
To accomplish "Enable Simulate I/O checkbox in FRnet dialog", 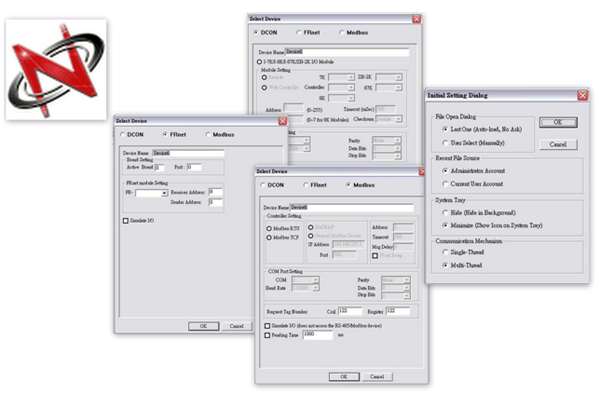I will click(x=126, y=221).
